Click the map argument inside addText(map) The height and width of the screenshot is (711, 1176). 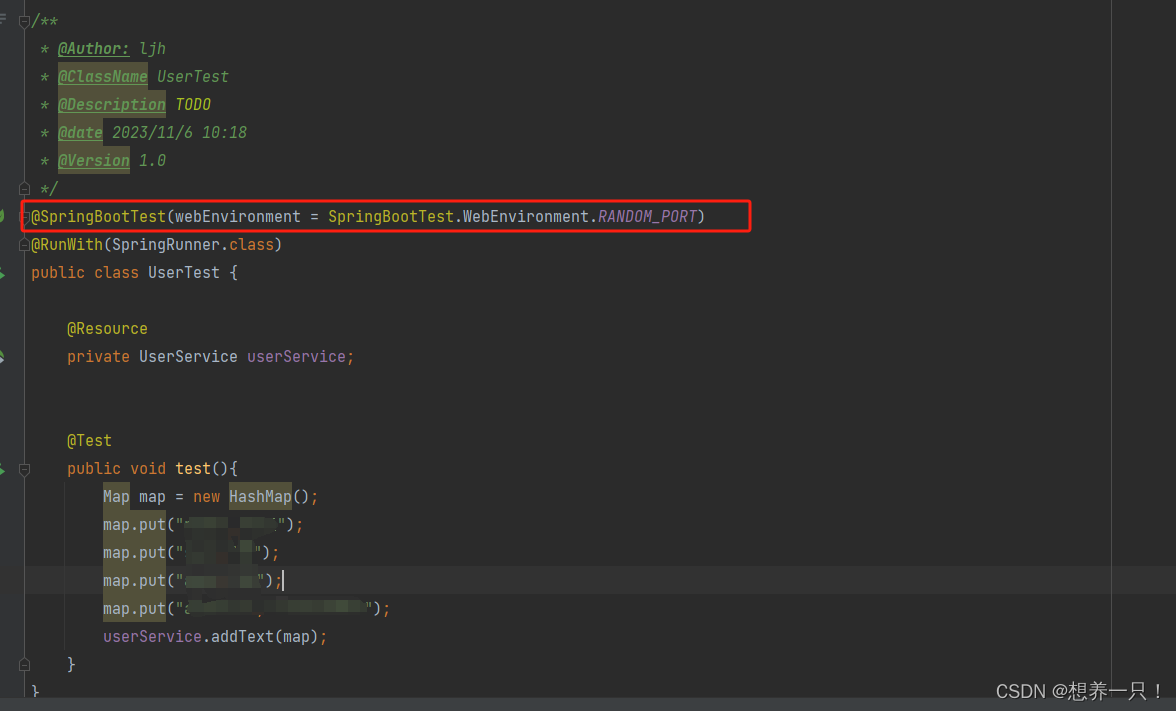(x=296, y=637)
